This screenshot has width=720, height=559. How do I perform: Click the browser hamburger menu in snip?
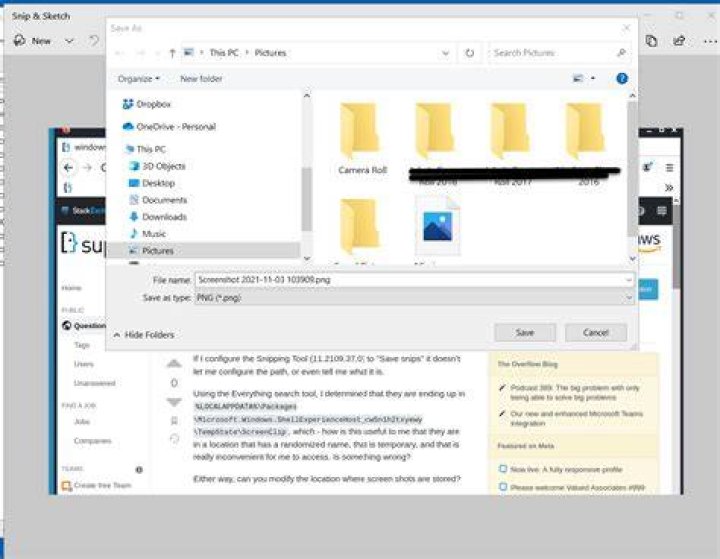click(x=669, y=168)
